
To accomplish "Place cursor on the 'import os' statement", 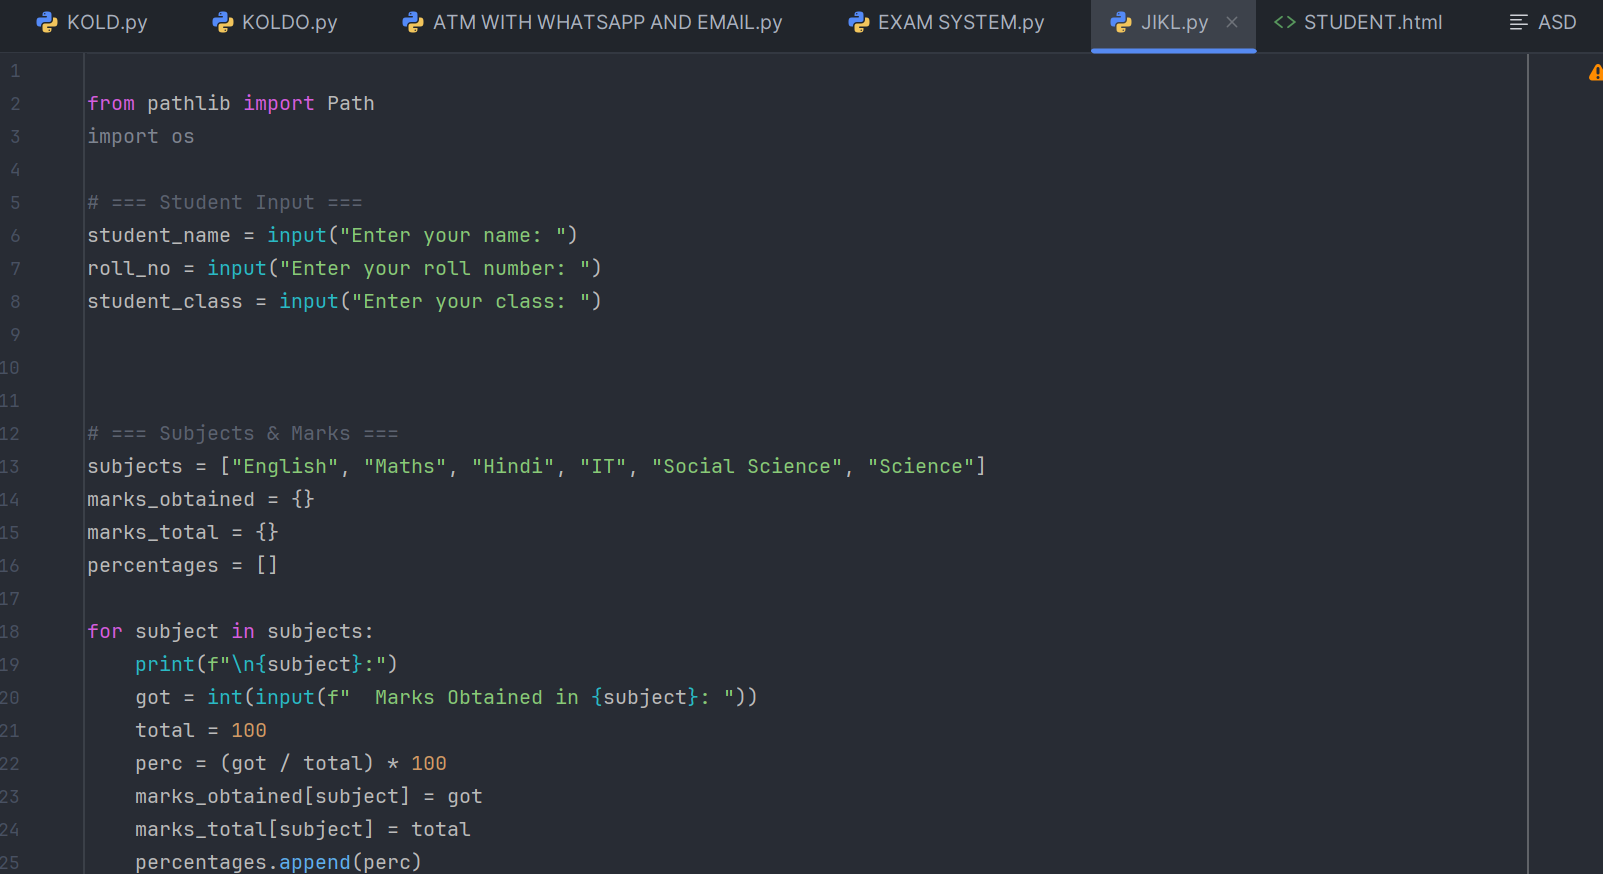I will click(140, 137).
